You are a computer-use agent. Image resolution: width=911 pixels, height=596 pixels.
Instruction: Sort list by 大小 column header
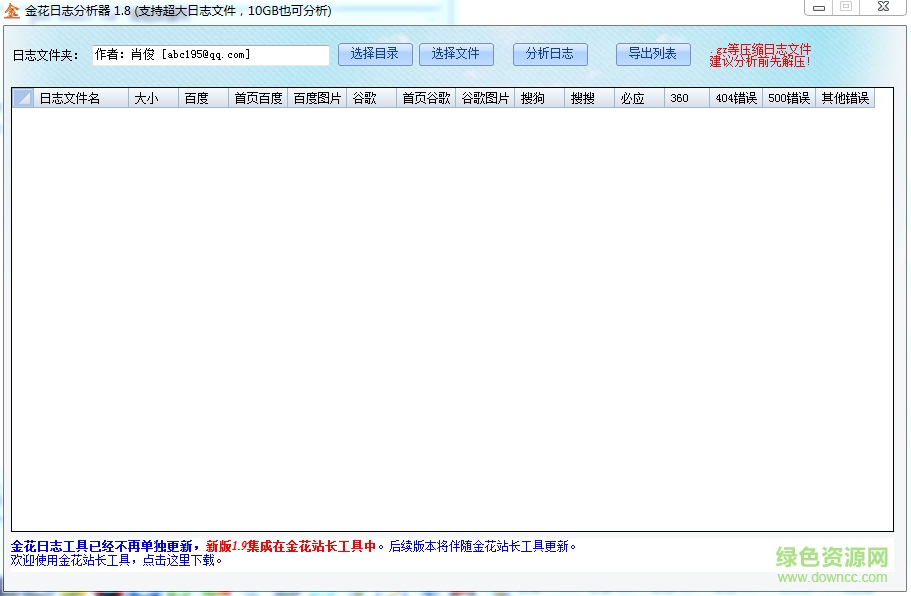(152, 97)
